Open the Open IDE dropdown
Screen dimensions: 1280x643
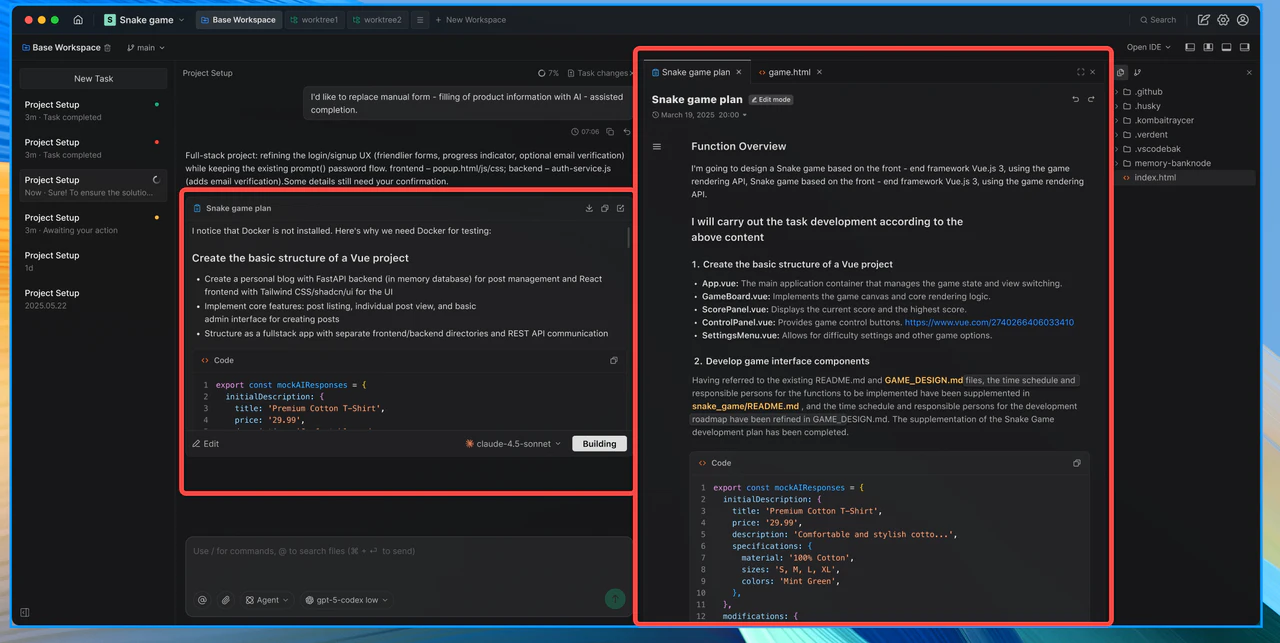click(1149, 47)
